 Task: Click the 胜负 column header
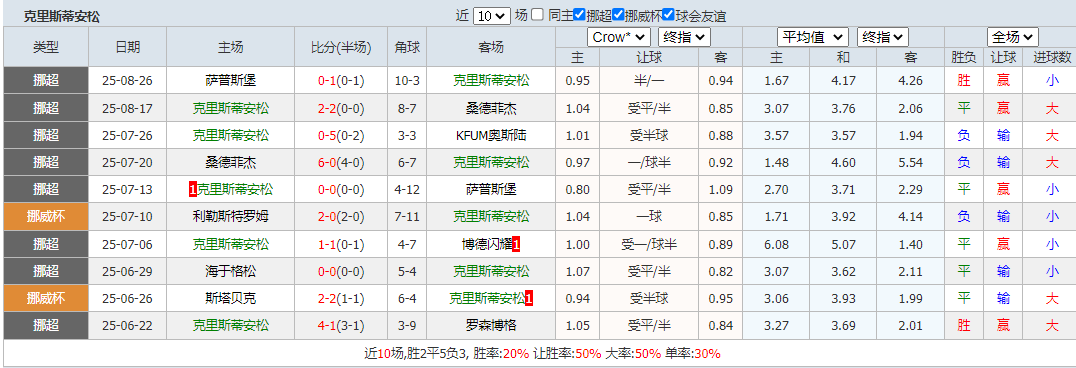point(964,58)
